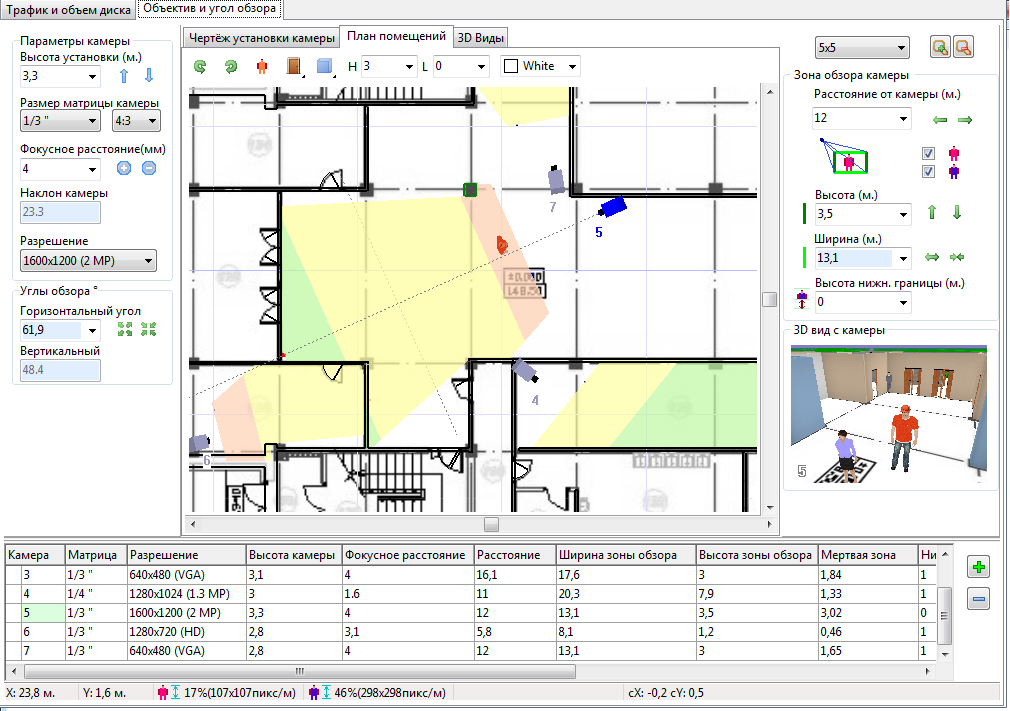1010x711 pixels.
Task: Add a camera with the green plus button
Action: [x=979, y=568]
